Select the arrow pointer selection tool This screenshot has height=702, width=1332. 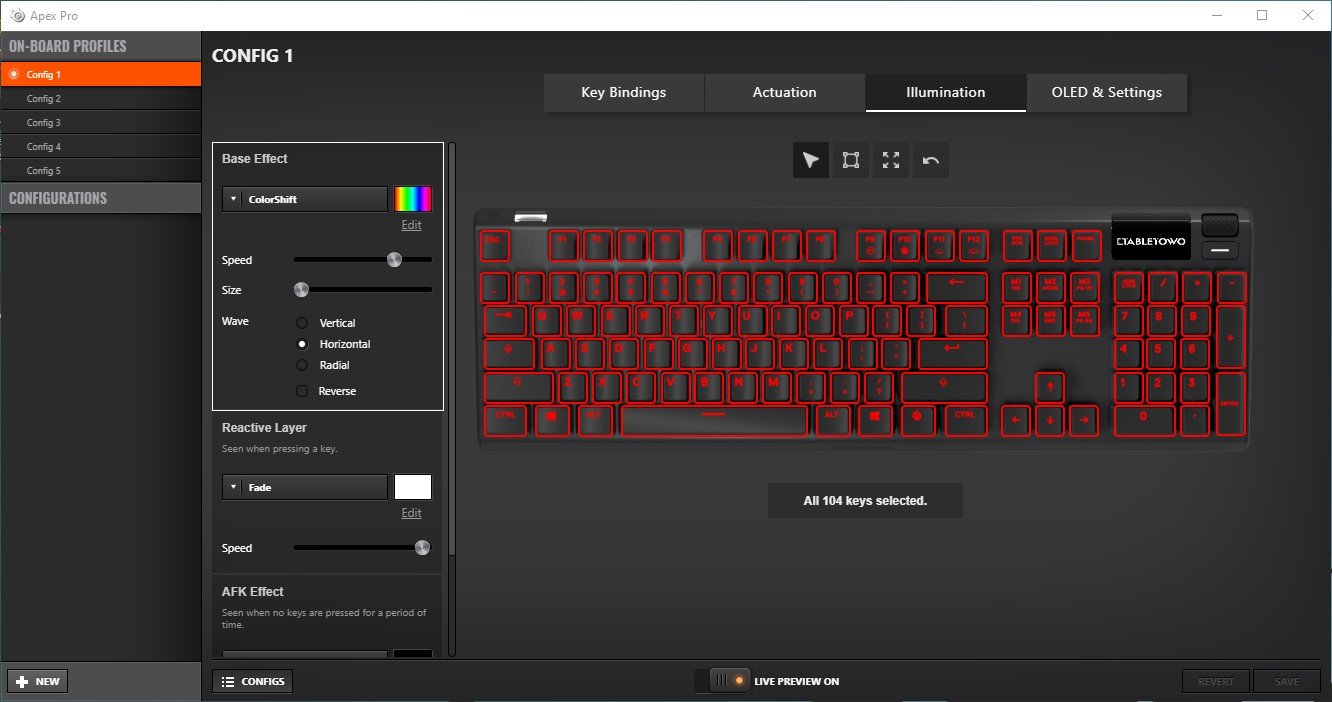click(x=811, y=160)
